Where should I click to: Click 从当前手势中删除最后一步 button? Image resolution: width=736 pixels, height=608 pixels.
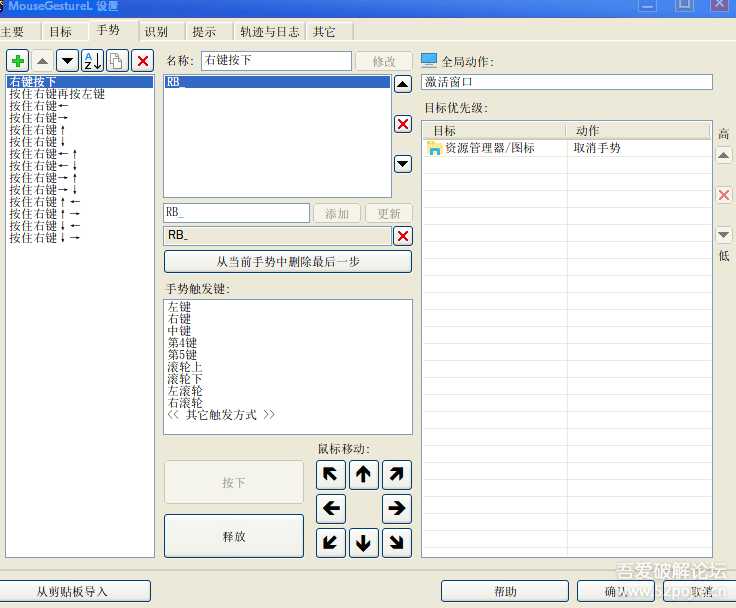(288, 262)
